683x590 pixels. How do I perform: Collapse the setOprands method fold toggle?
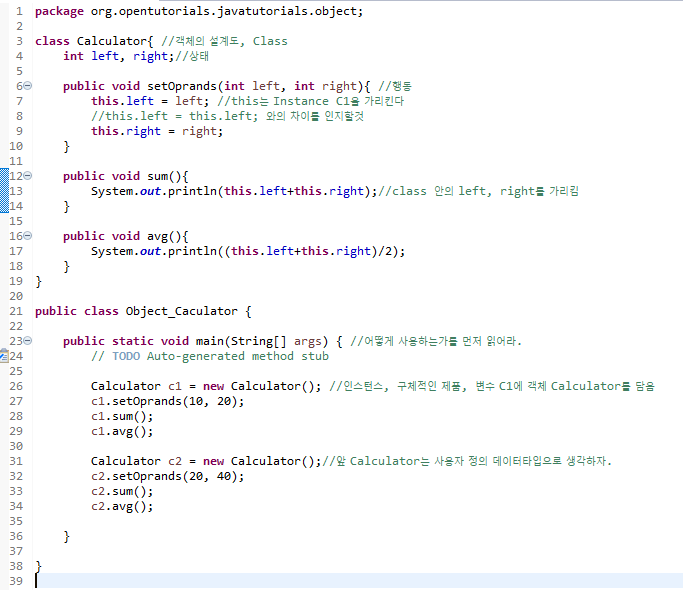(x=27, y=86)
